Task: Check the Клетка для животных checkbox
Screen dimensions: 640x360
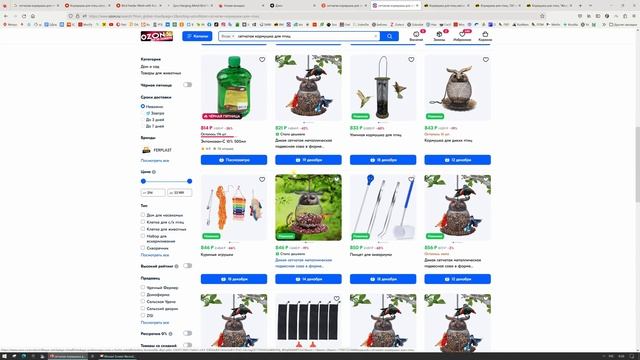Action: (143, 229)
